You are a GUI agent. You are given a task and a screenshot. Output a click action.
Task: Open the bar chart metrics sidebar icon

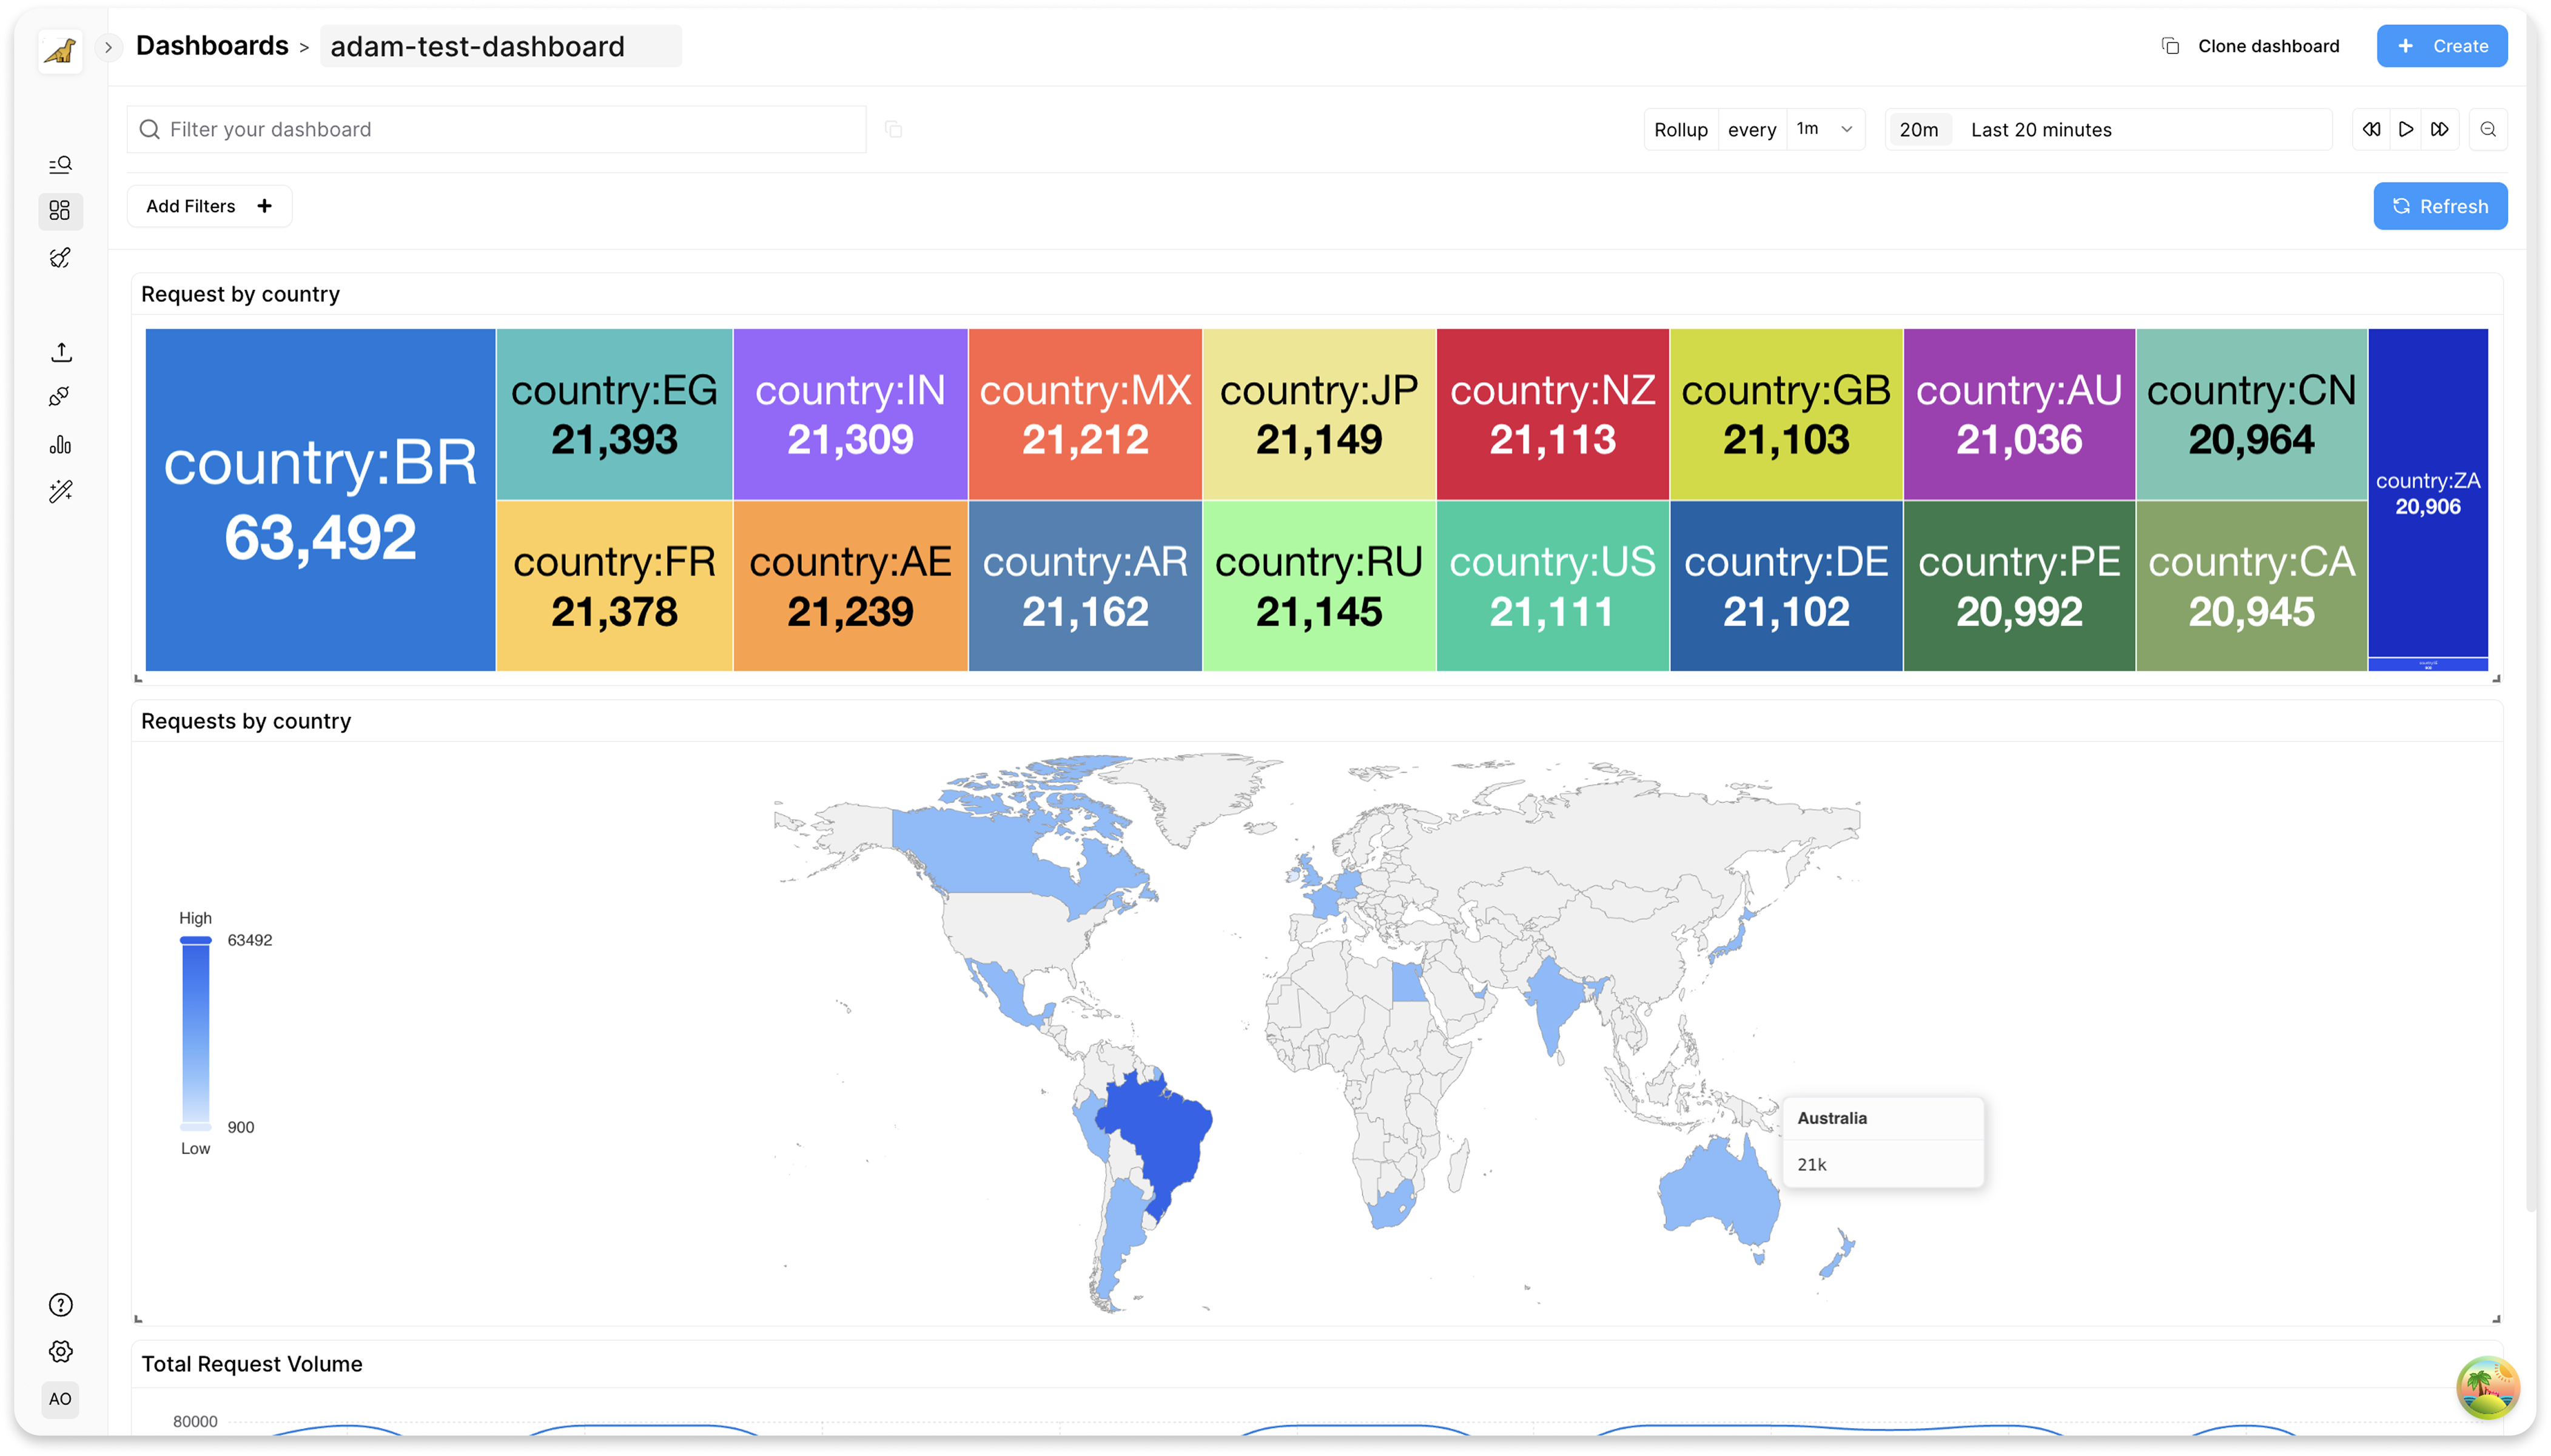[60, 444]
